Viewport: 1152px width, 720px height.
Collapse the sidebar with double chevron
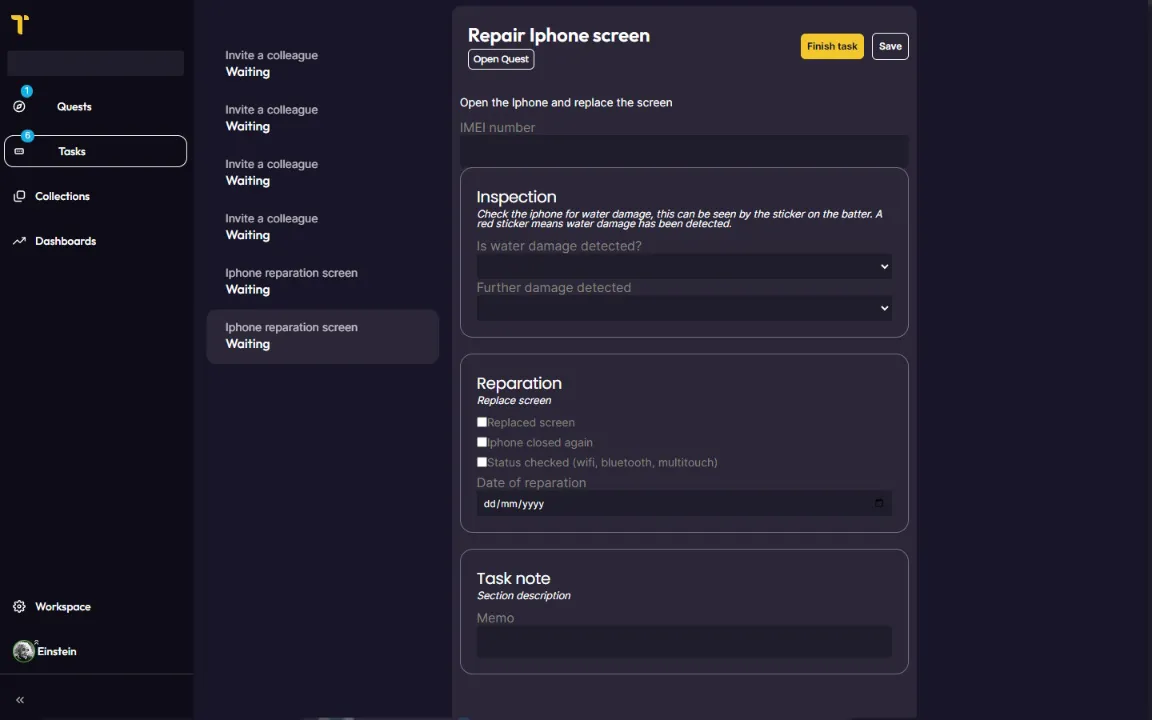click(x=20, y=700)
